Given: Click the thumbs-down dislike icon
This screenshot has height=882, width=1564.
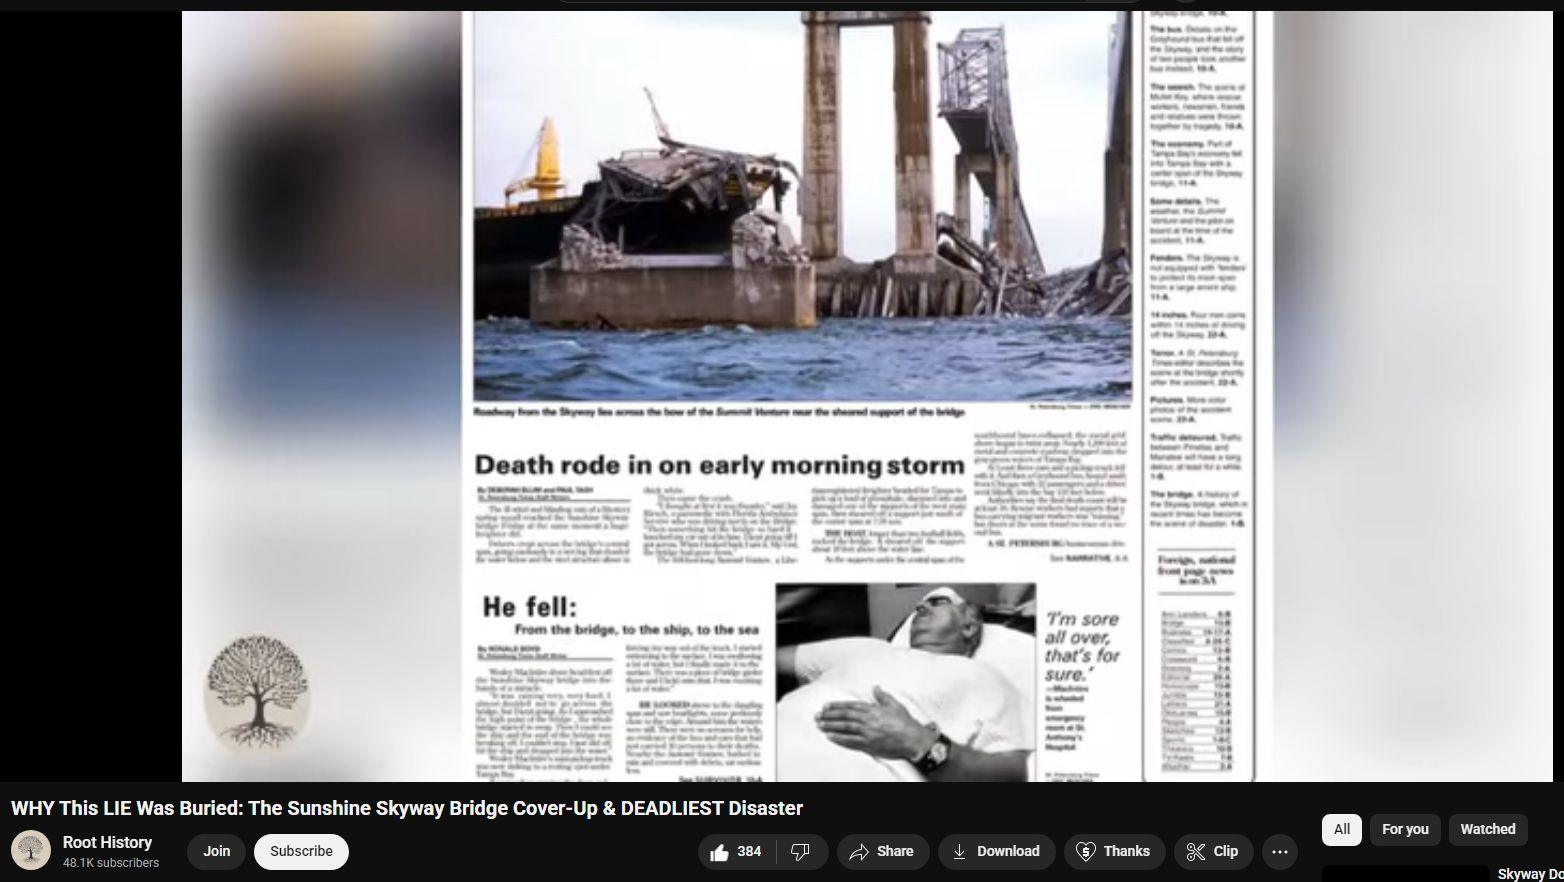Looking at the screenshot, I should coord(800,852).
